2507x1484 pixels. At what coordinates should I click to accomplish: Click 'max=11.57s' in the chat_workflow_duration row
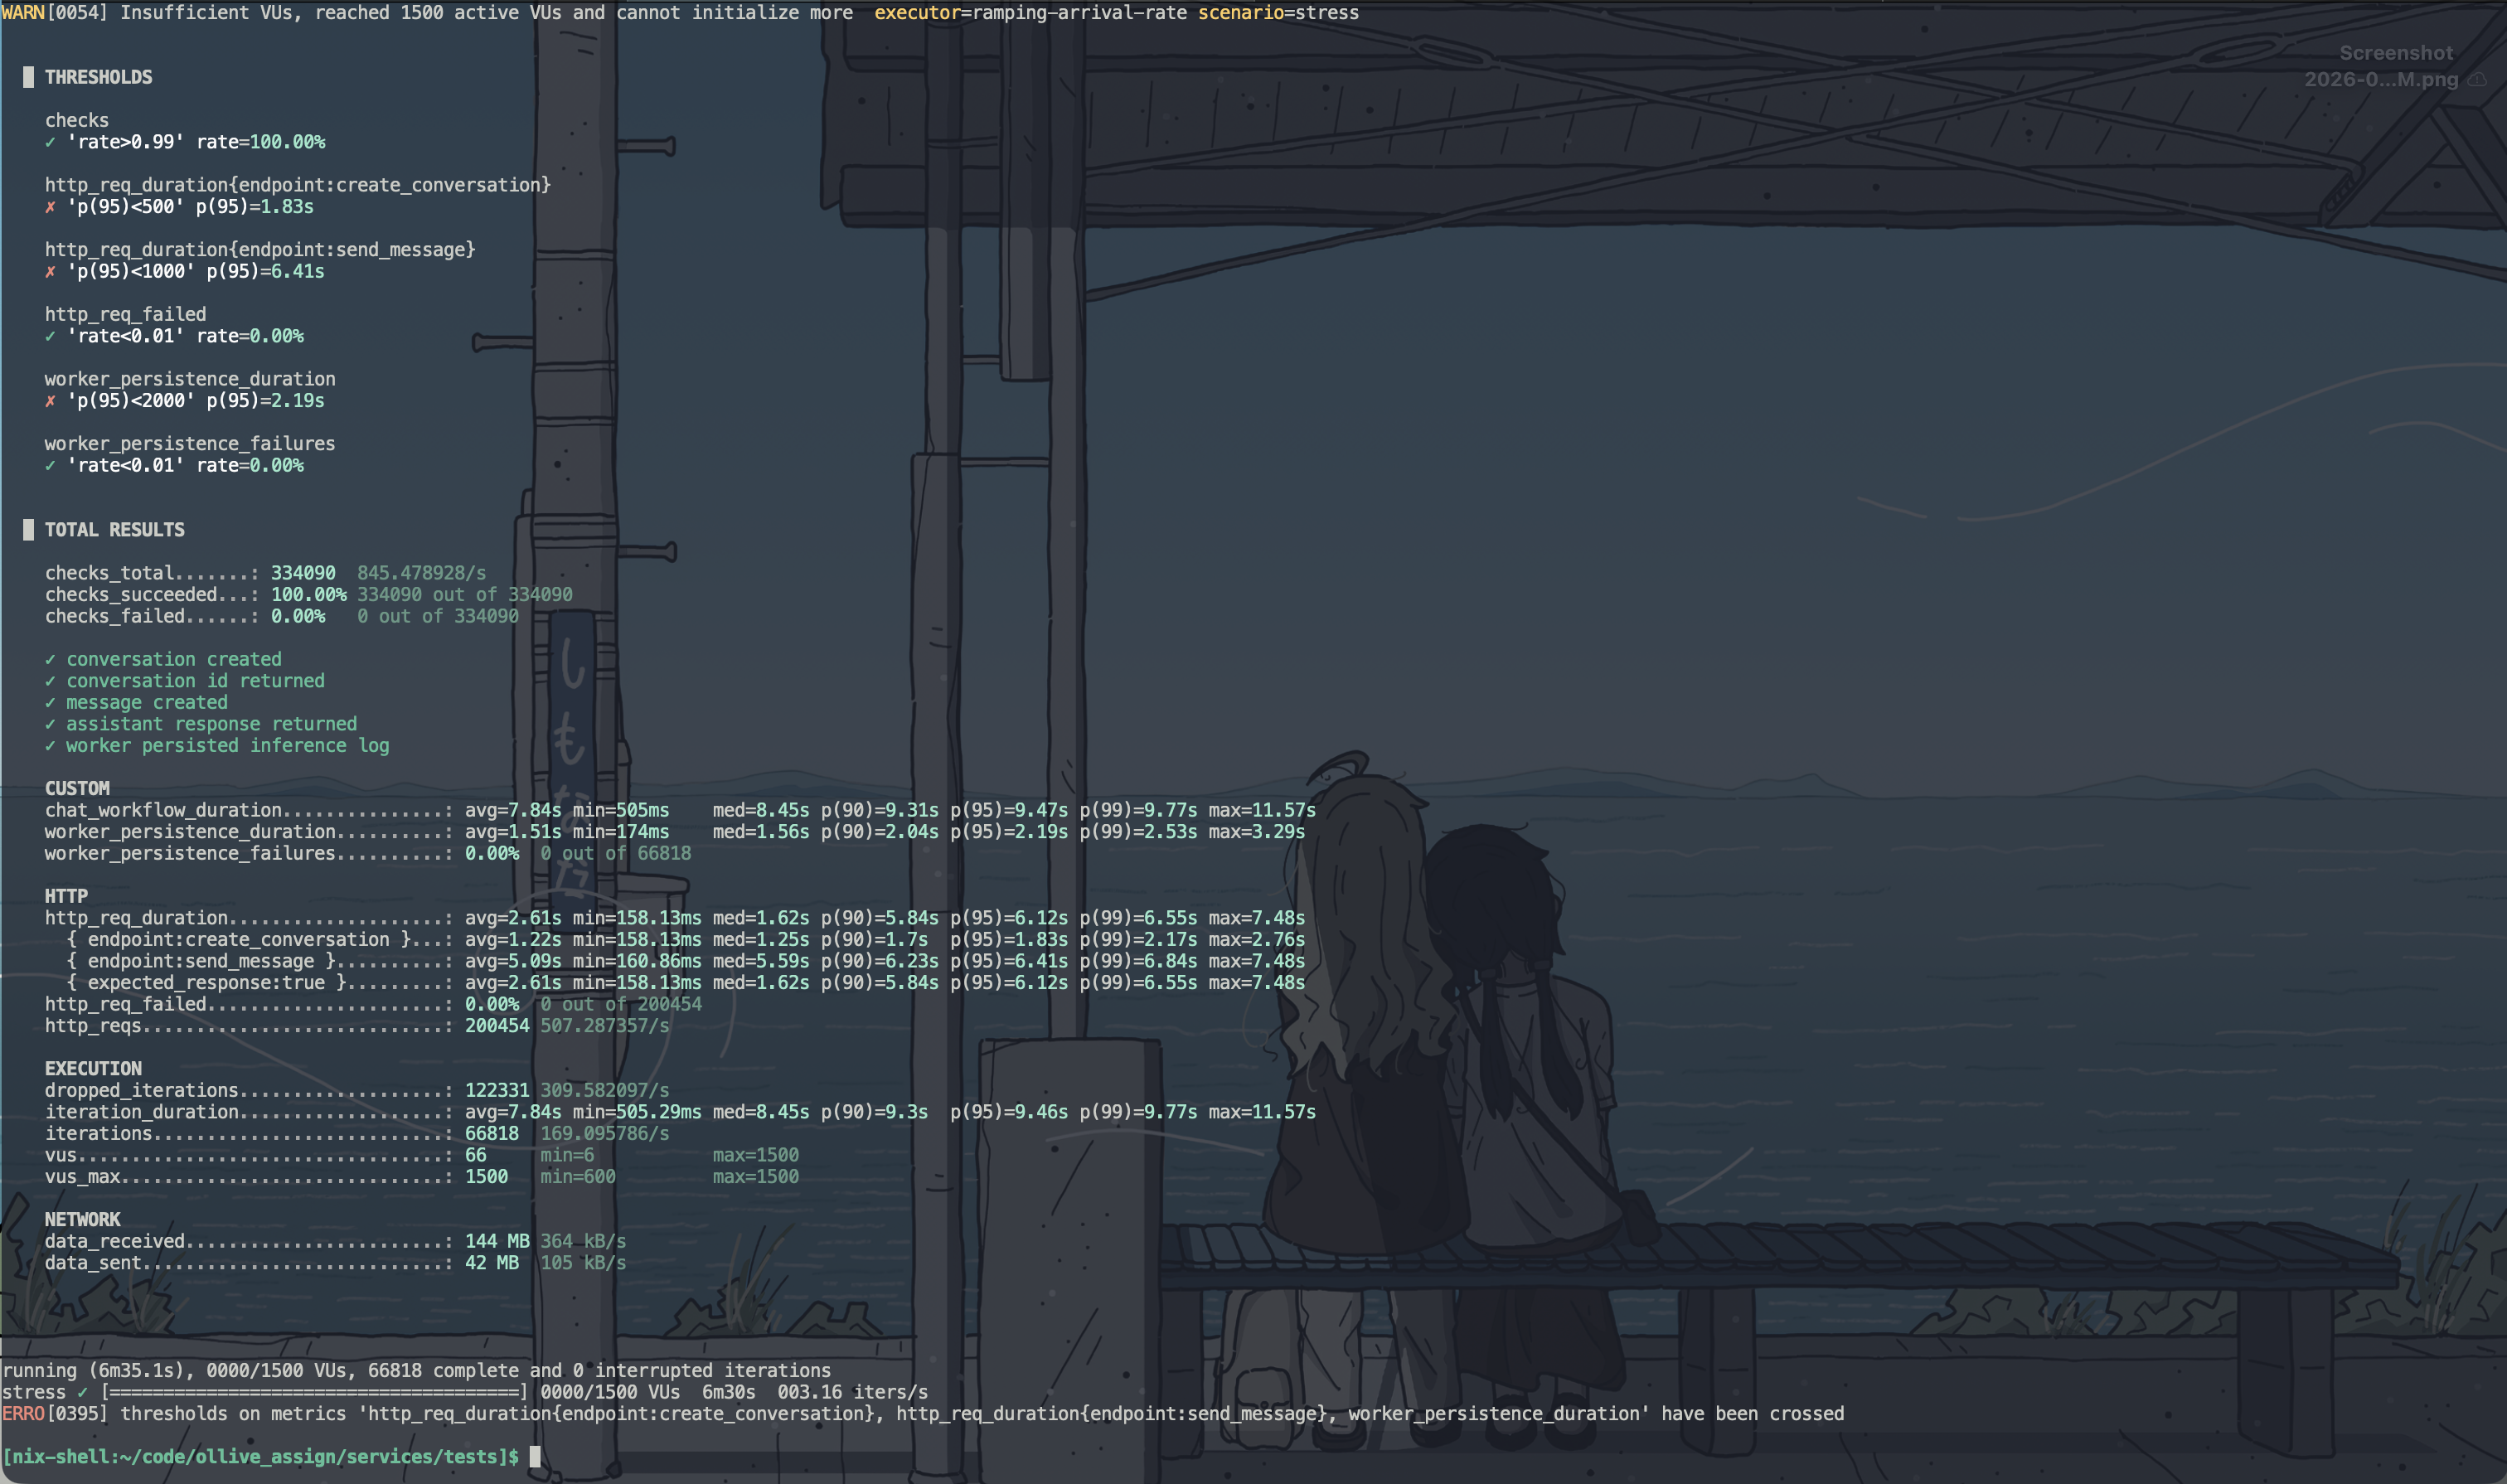click(x=1262, y=810)
